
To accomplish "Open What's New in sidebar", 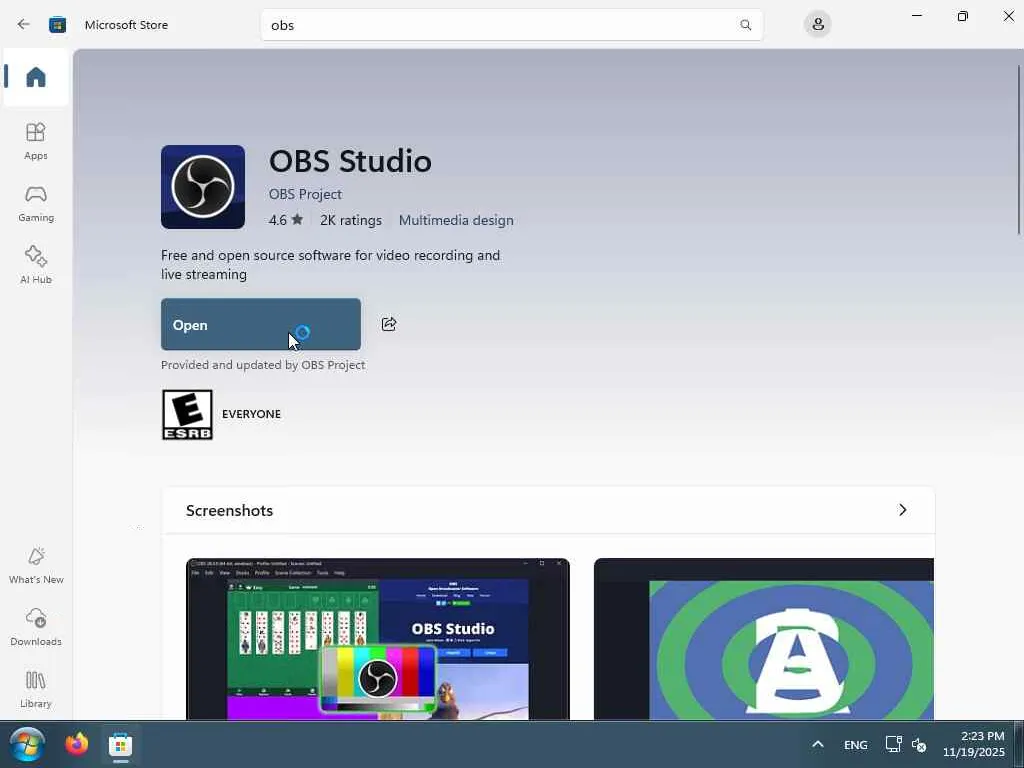I will (36, 566).
